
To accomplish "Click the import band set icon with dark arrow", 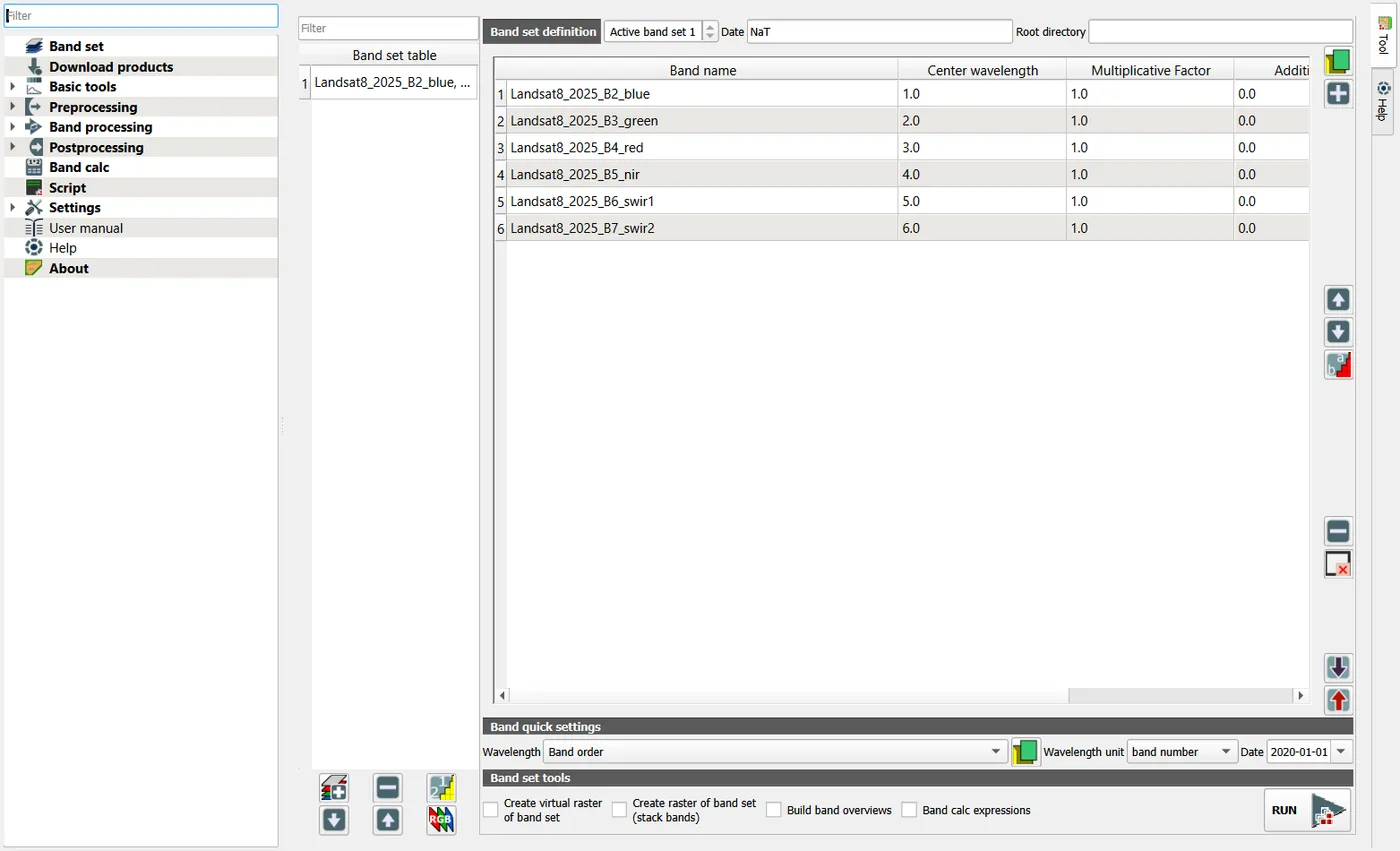I will point(1338,667).
